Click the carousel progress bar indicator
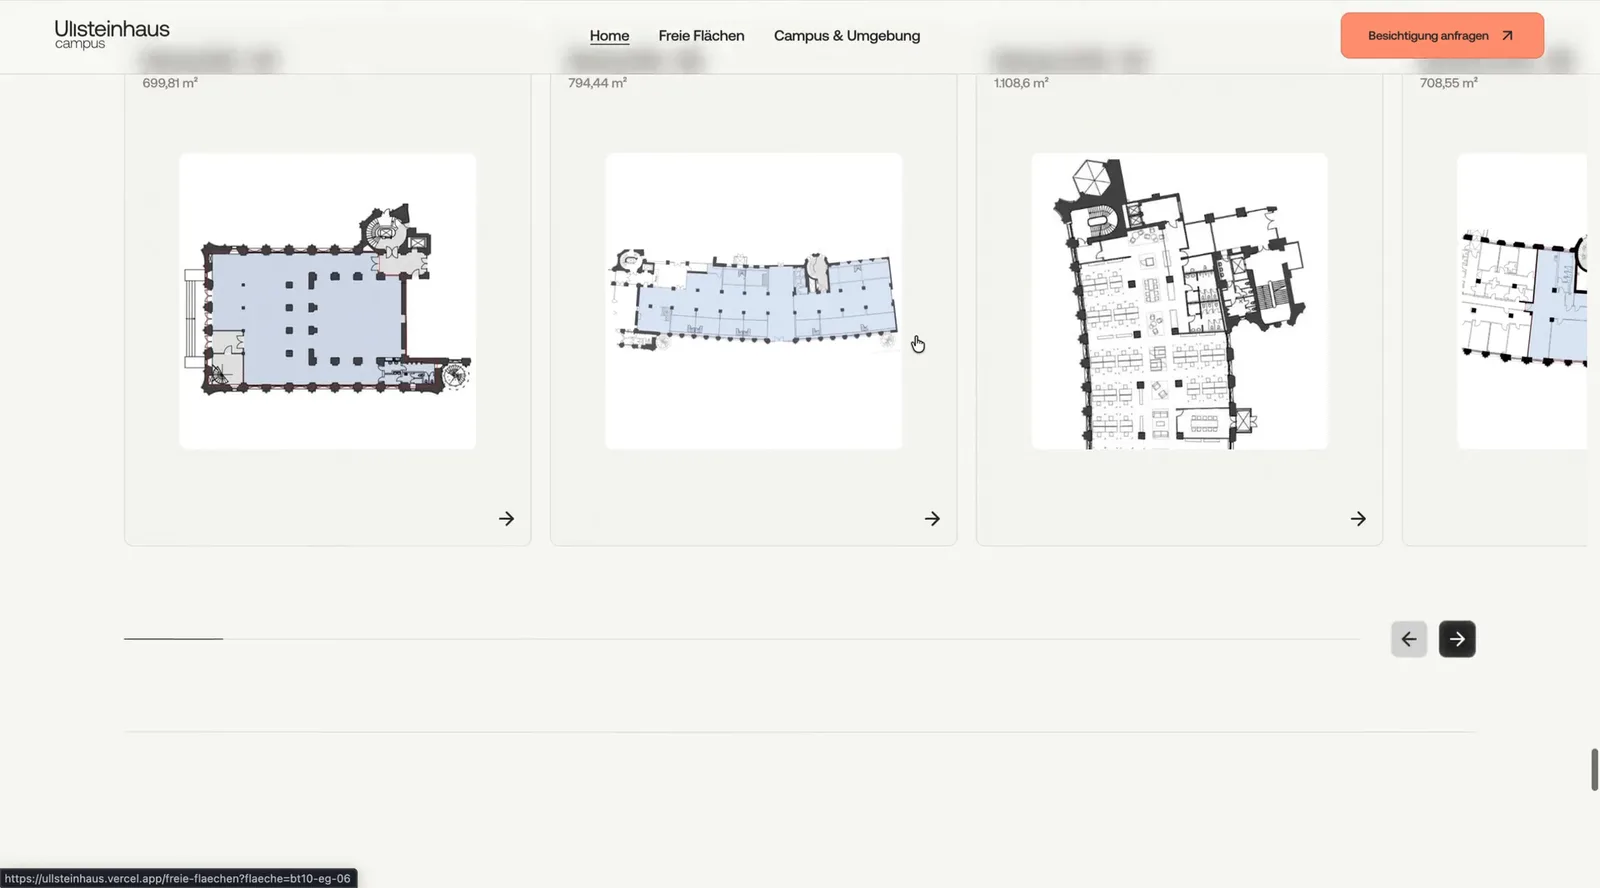The width and height of the screenshot is (1600, 888). pyautogui.click(x=173, y=638)
